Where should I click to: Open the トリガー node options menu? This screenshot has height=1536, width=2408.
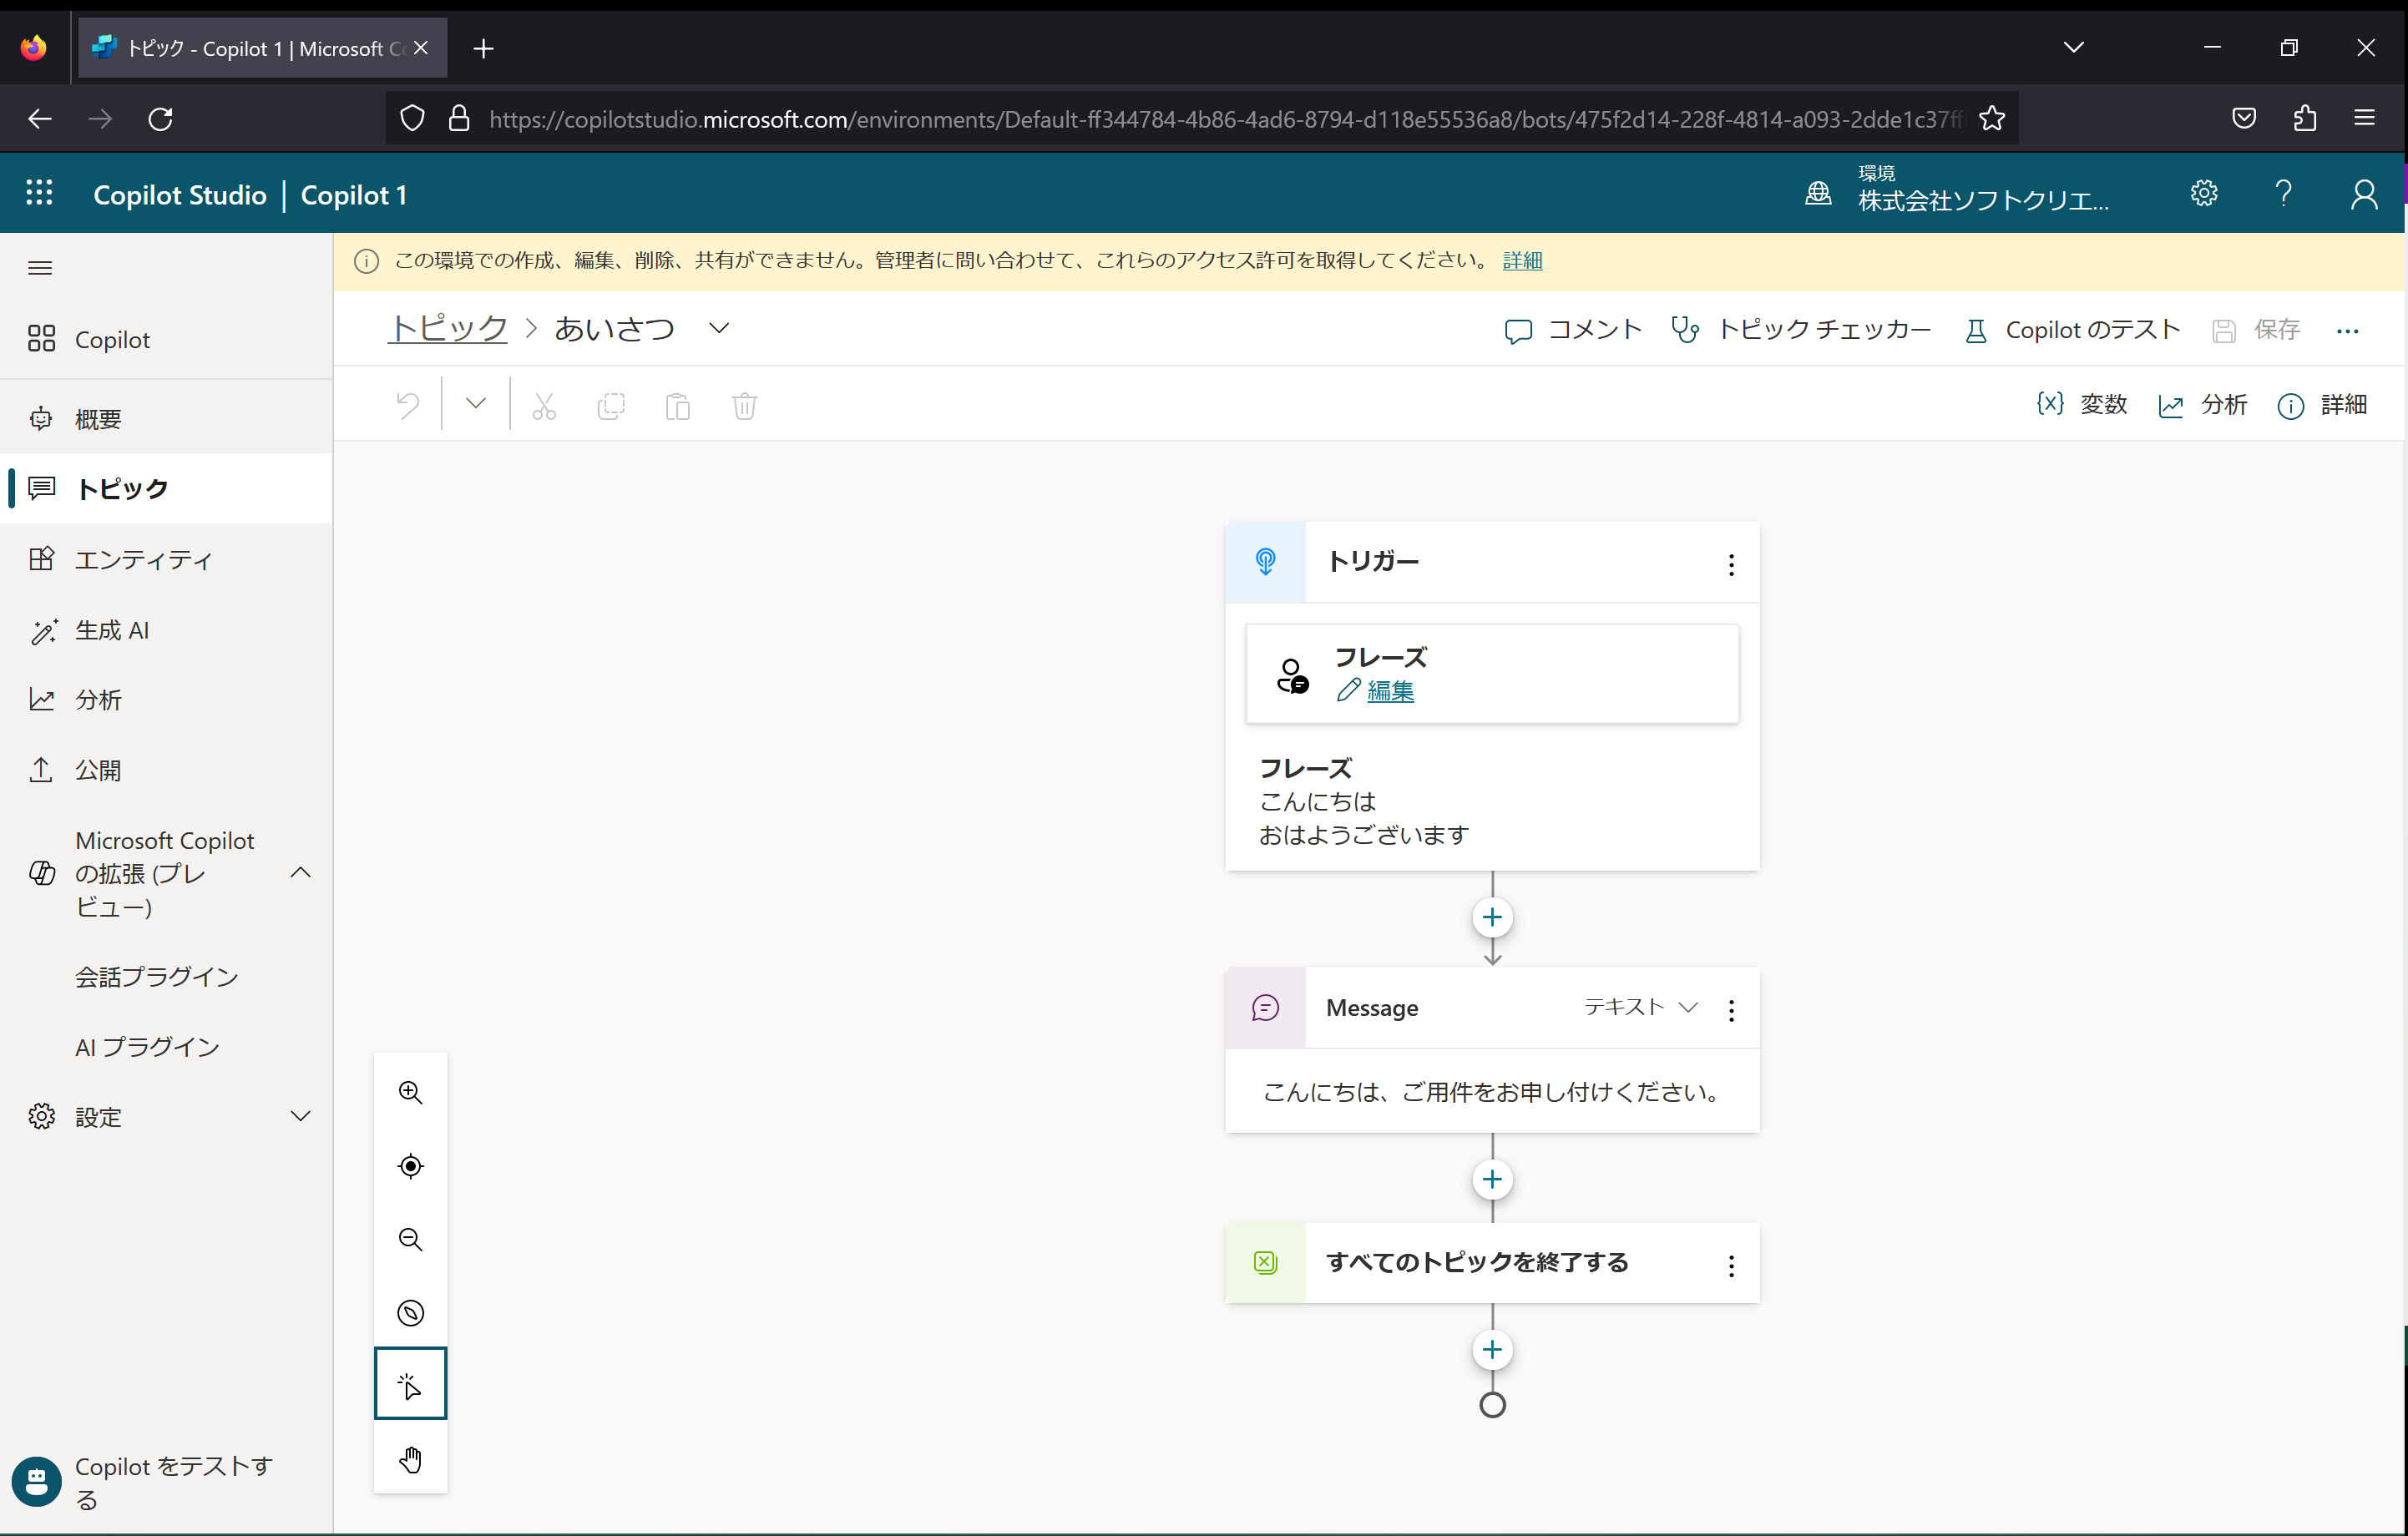coord(1731,565)
